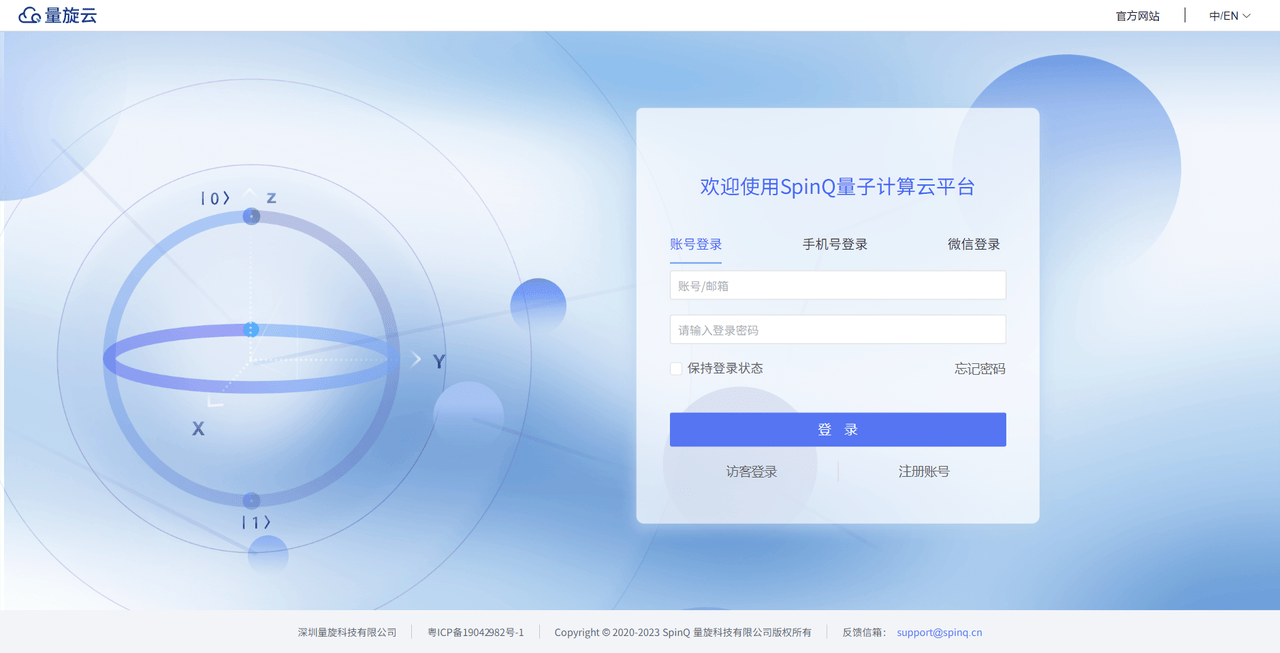Open the 官方网站 official site link

point(1137,15)
